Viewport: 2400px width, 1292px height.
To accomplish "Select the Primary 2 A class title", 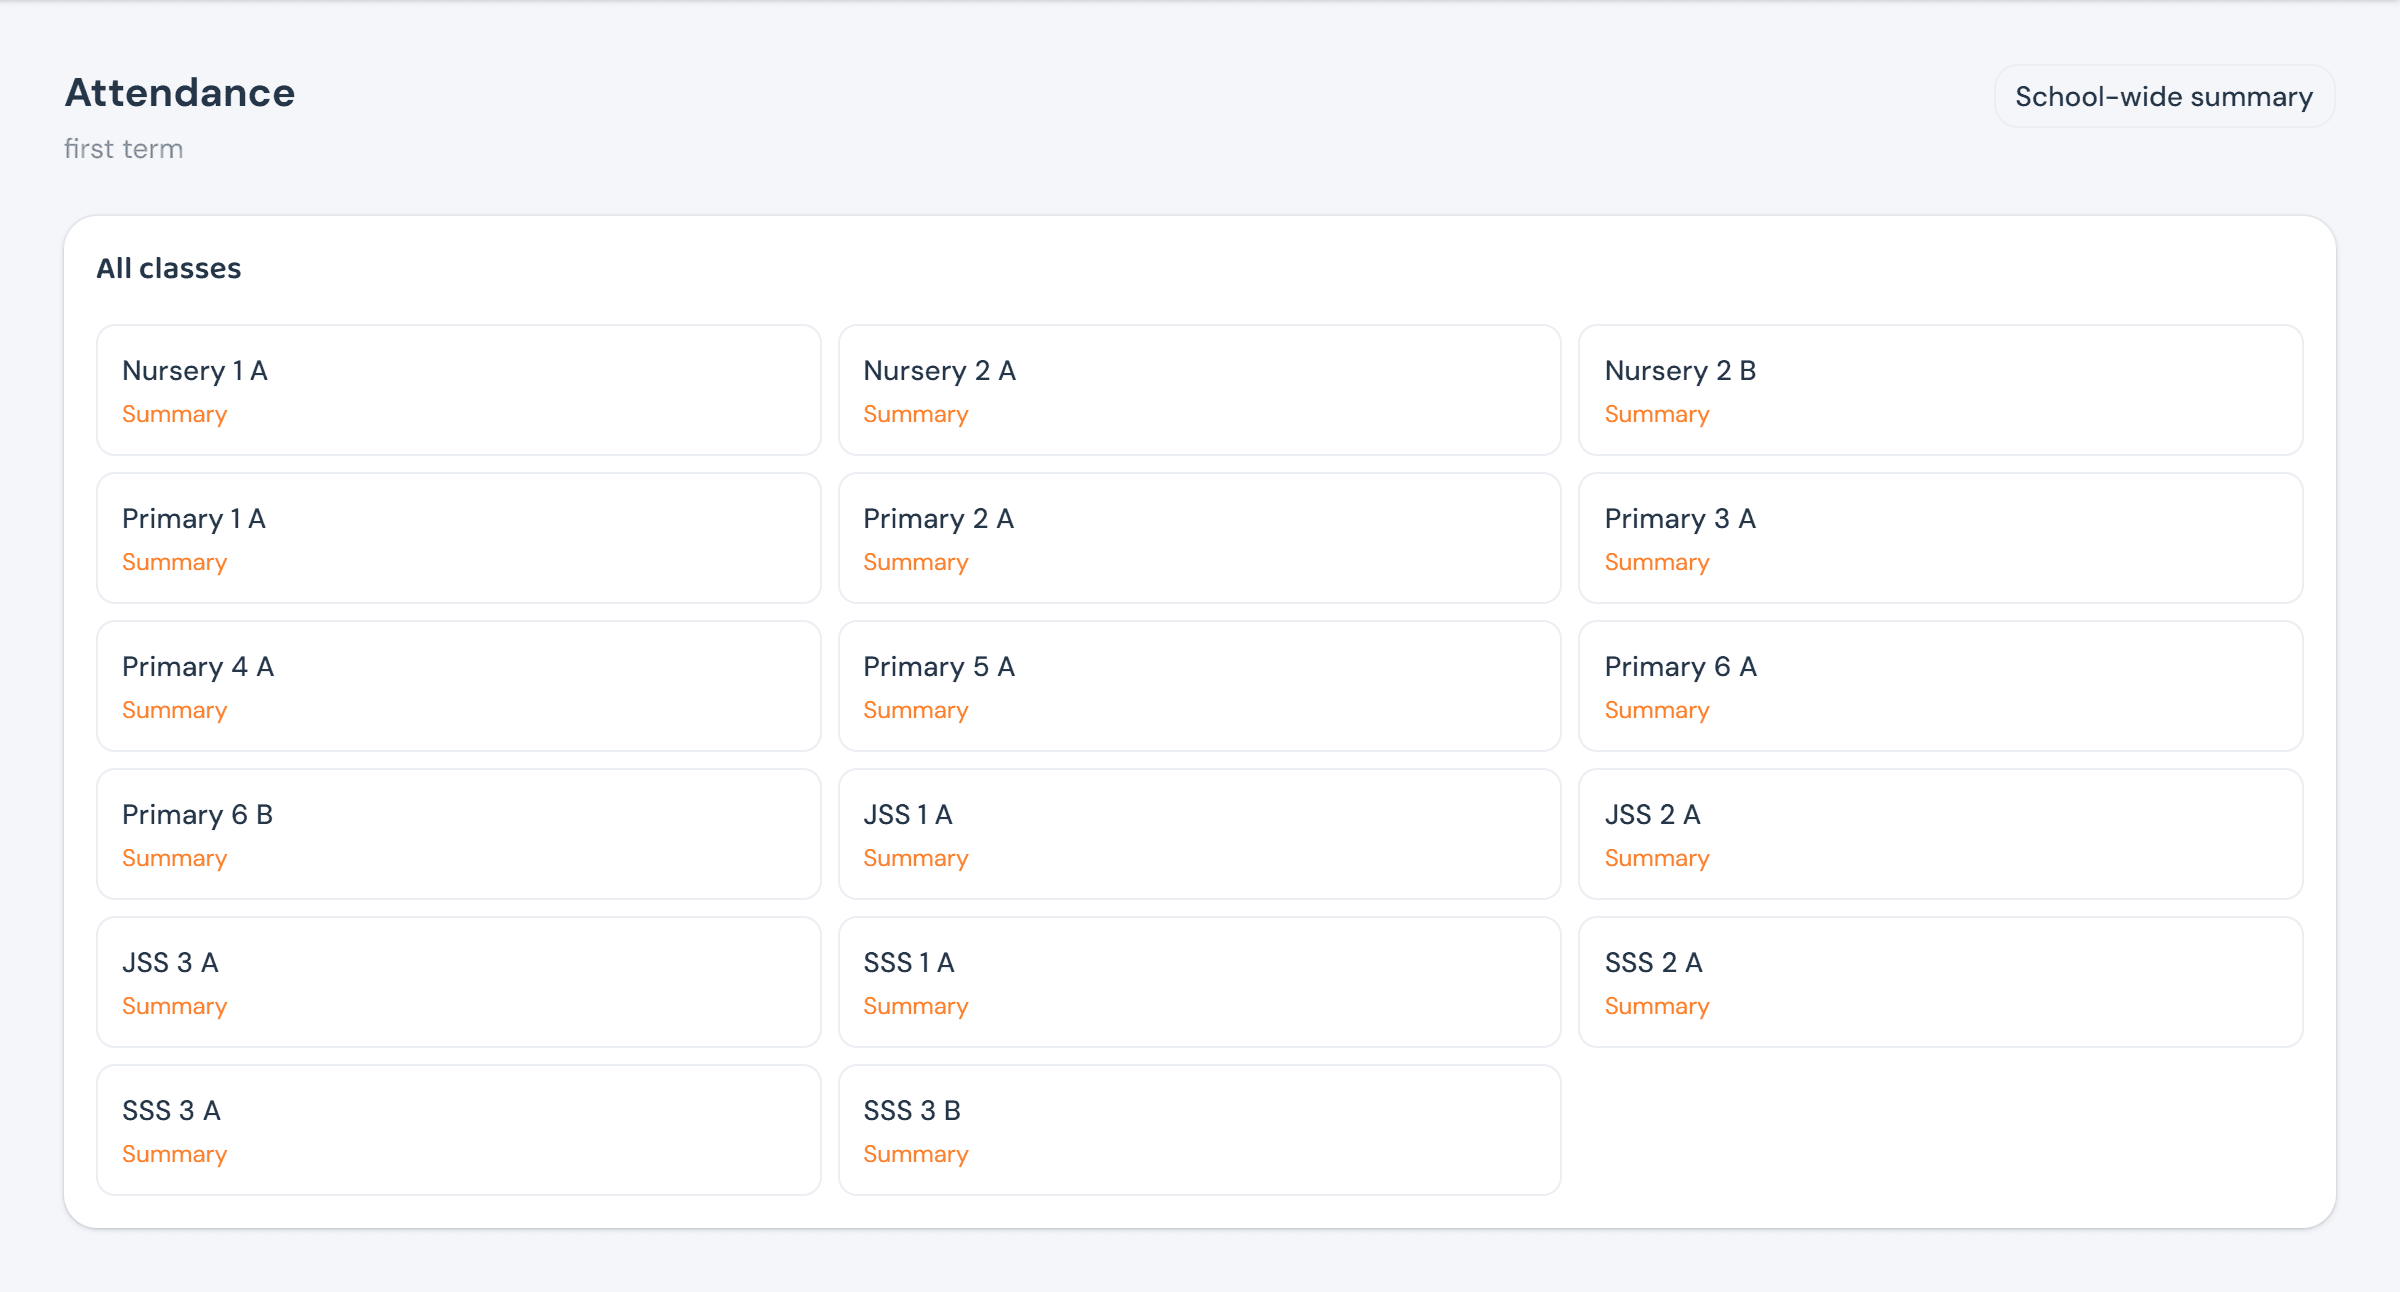I will [939, 519].
